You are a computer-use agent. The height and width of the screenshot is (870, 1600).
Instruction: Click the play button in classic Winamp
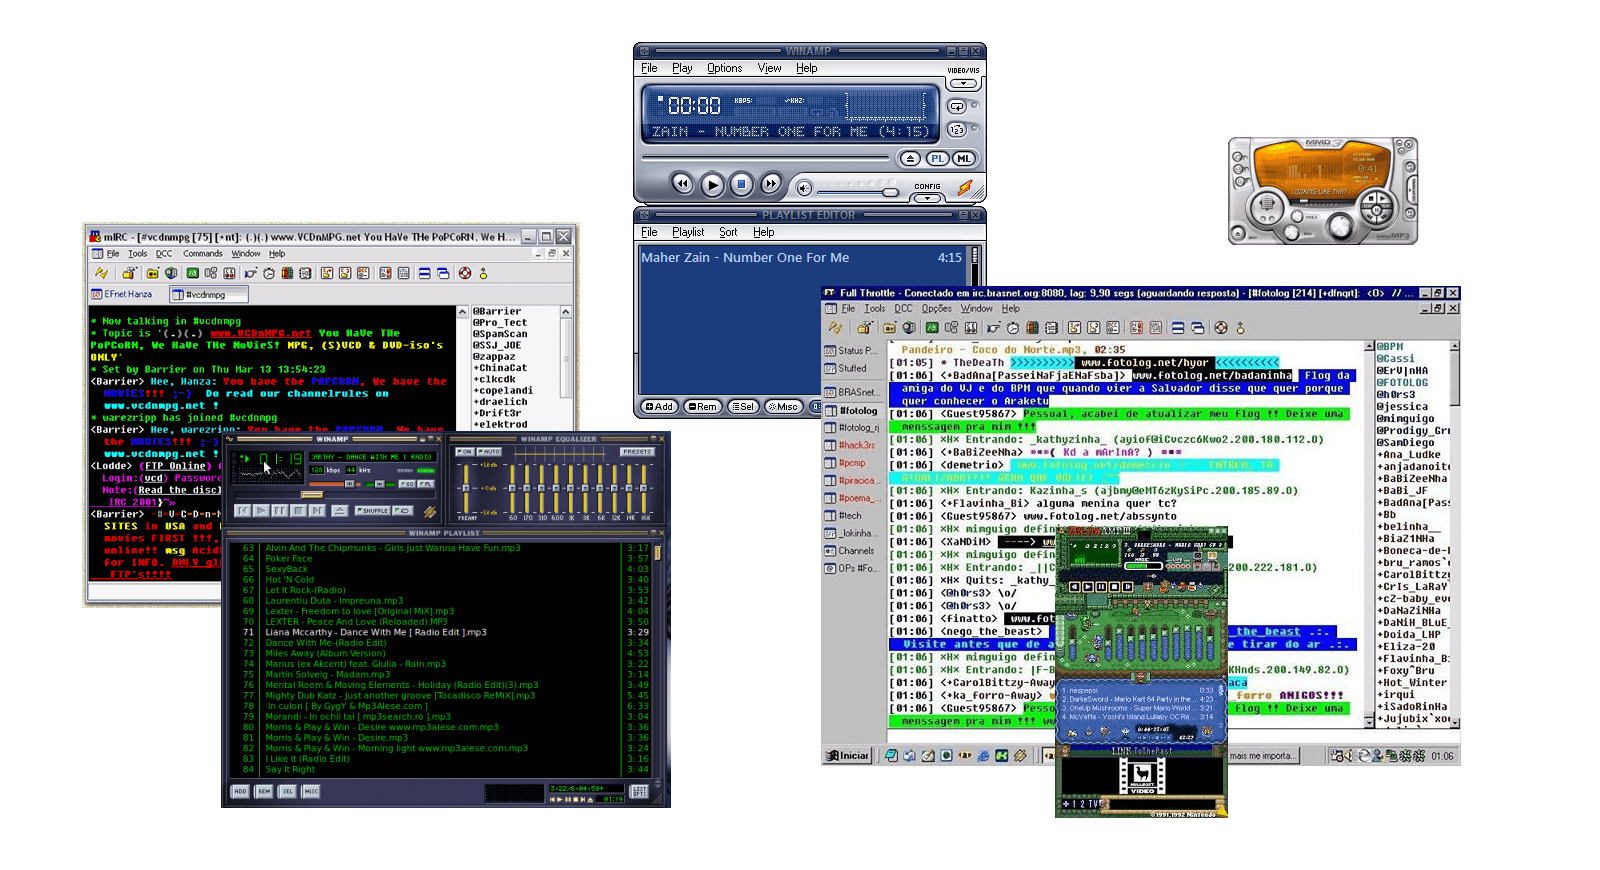pos(260,510)
